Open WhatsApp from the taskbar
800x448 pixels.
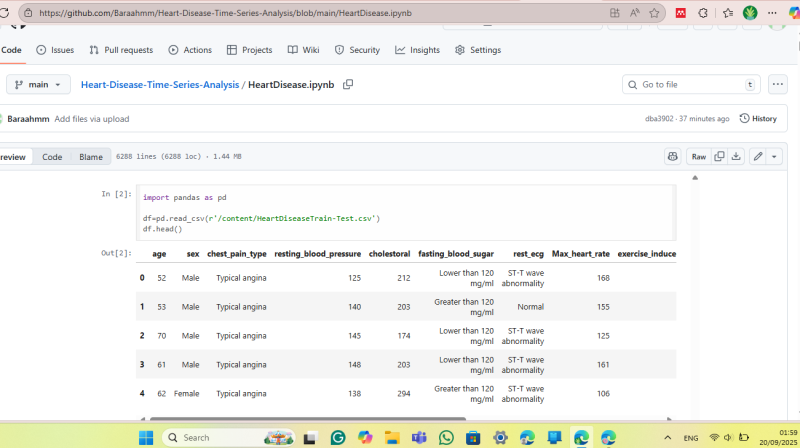point(445,437)
